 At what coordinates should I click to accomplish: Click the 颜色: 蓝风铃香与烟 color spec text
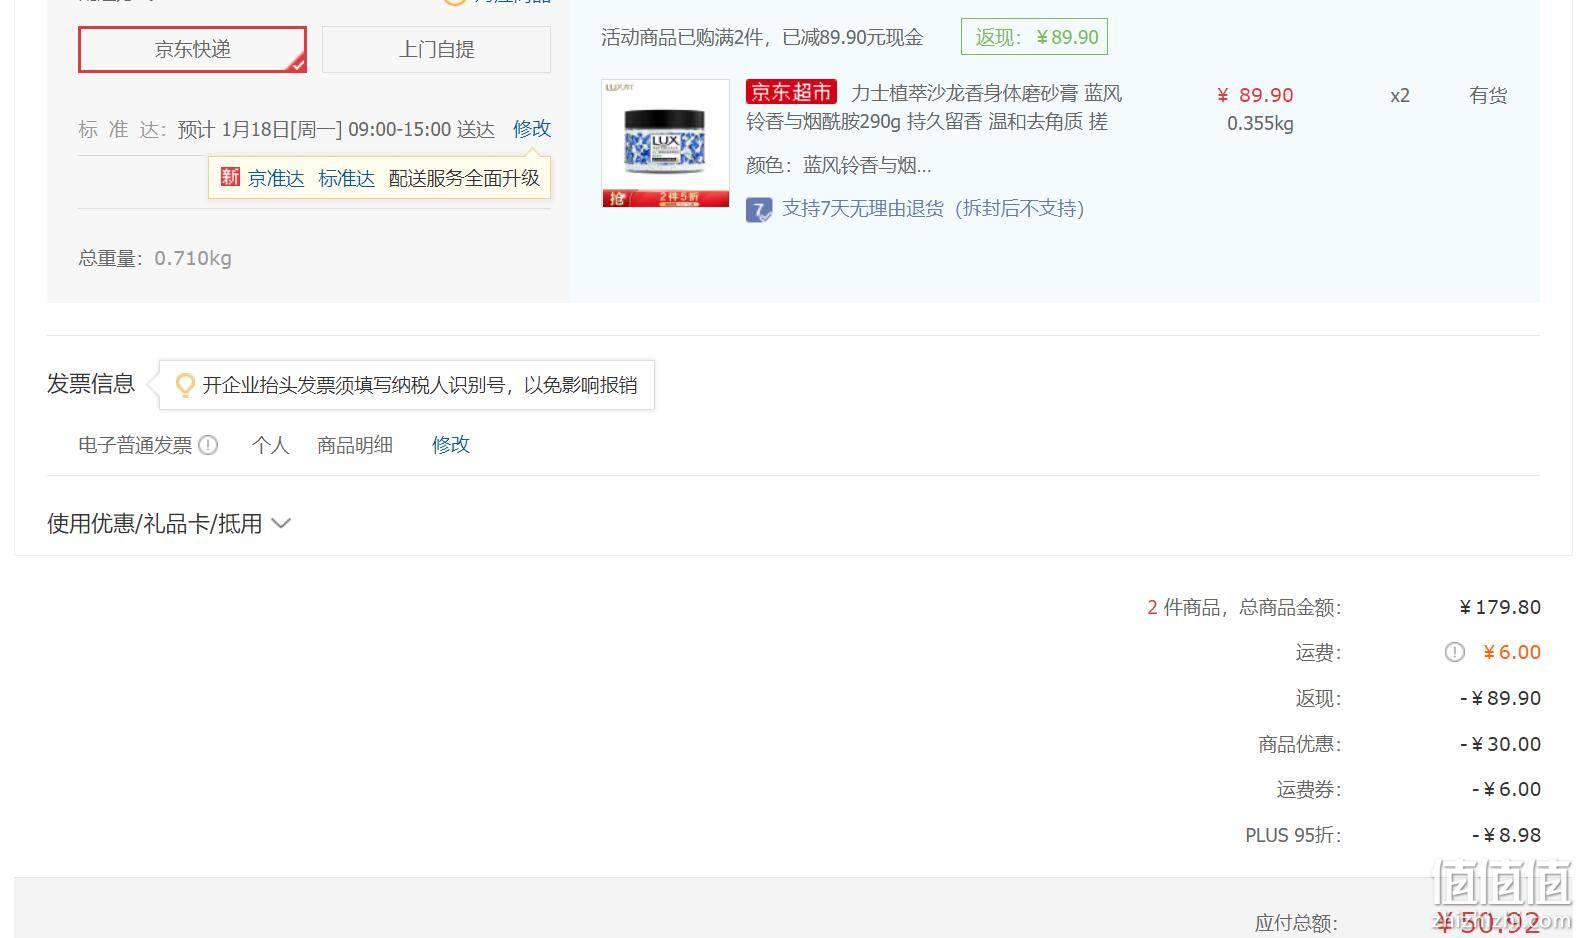pos(839,165)
